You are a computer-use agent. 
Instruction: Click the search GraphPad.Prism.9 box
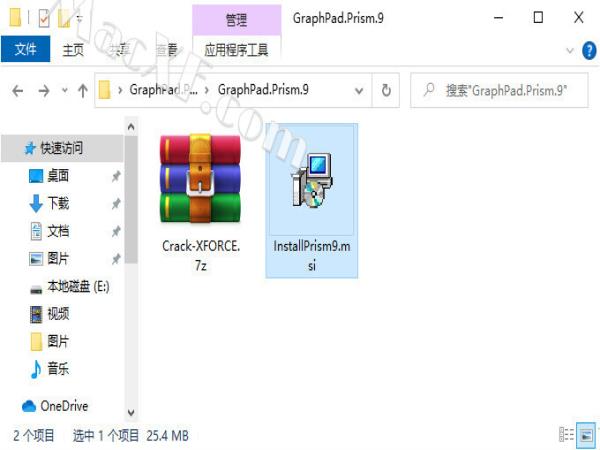coord(499,91)
